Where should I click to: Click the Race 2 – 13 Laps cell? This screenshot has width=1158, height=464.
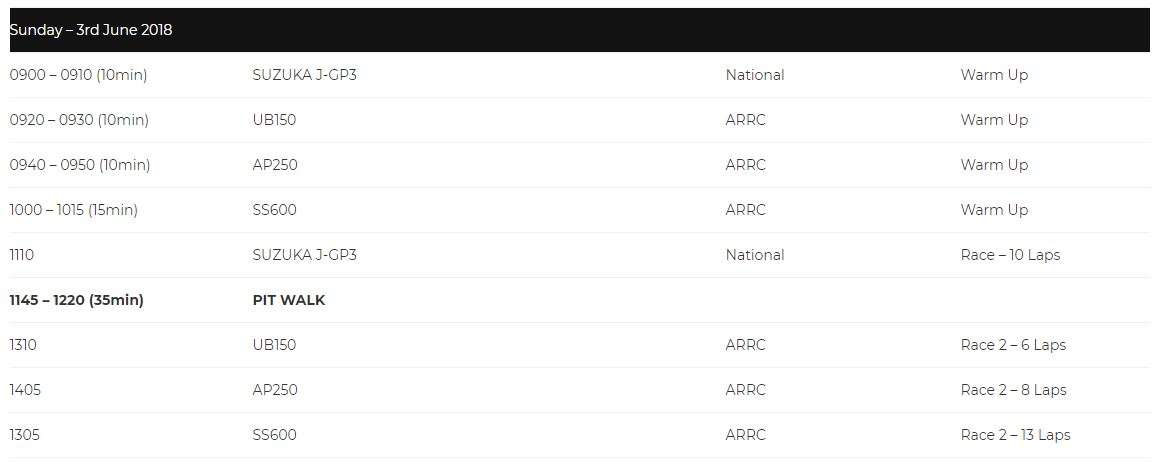pos(1015,435)
